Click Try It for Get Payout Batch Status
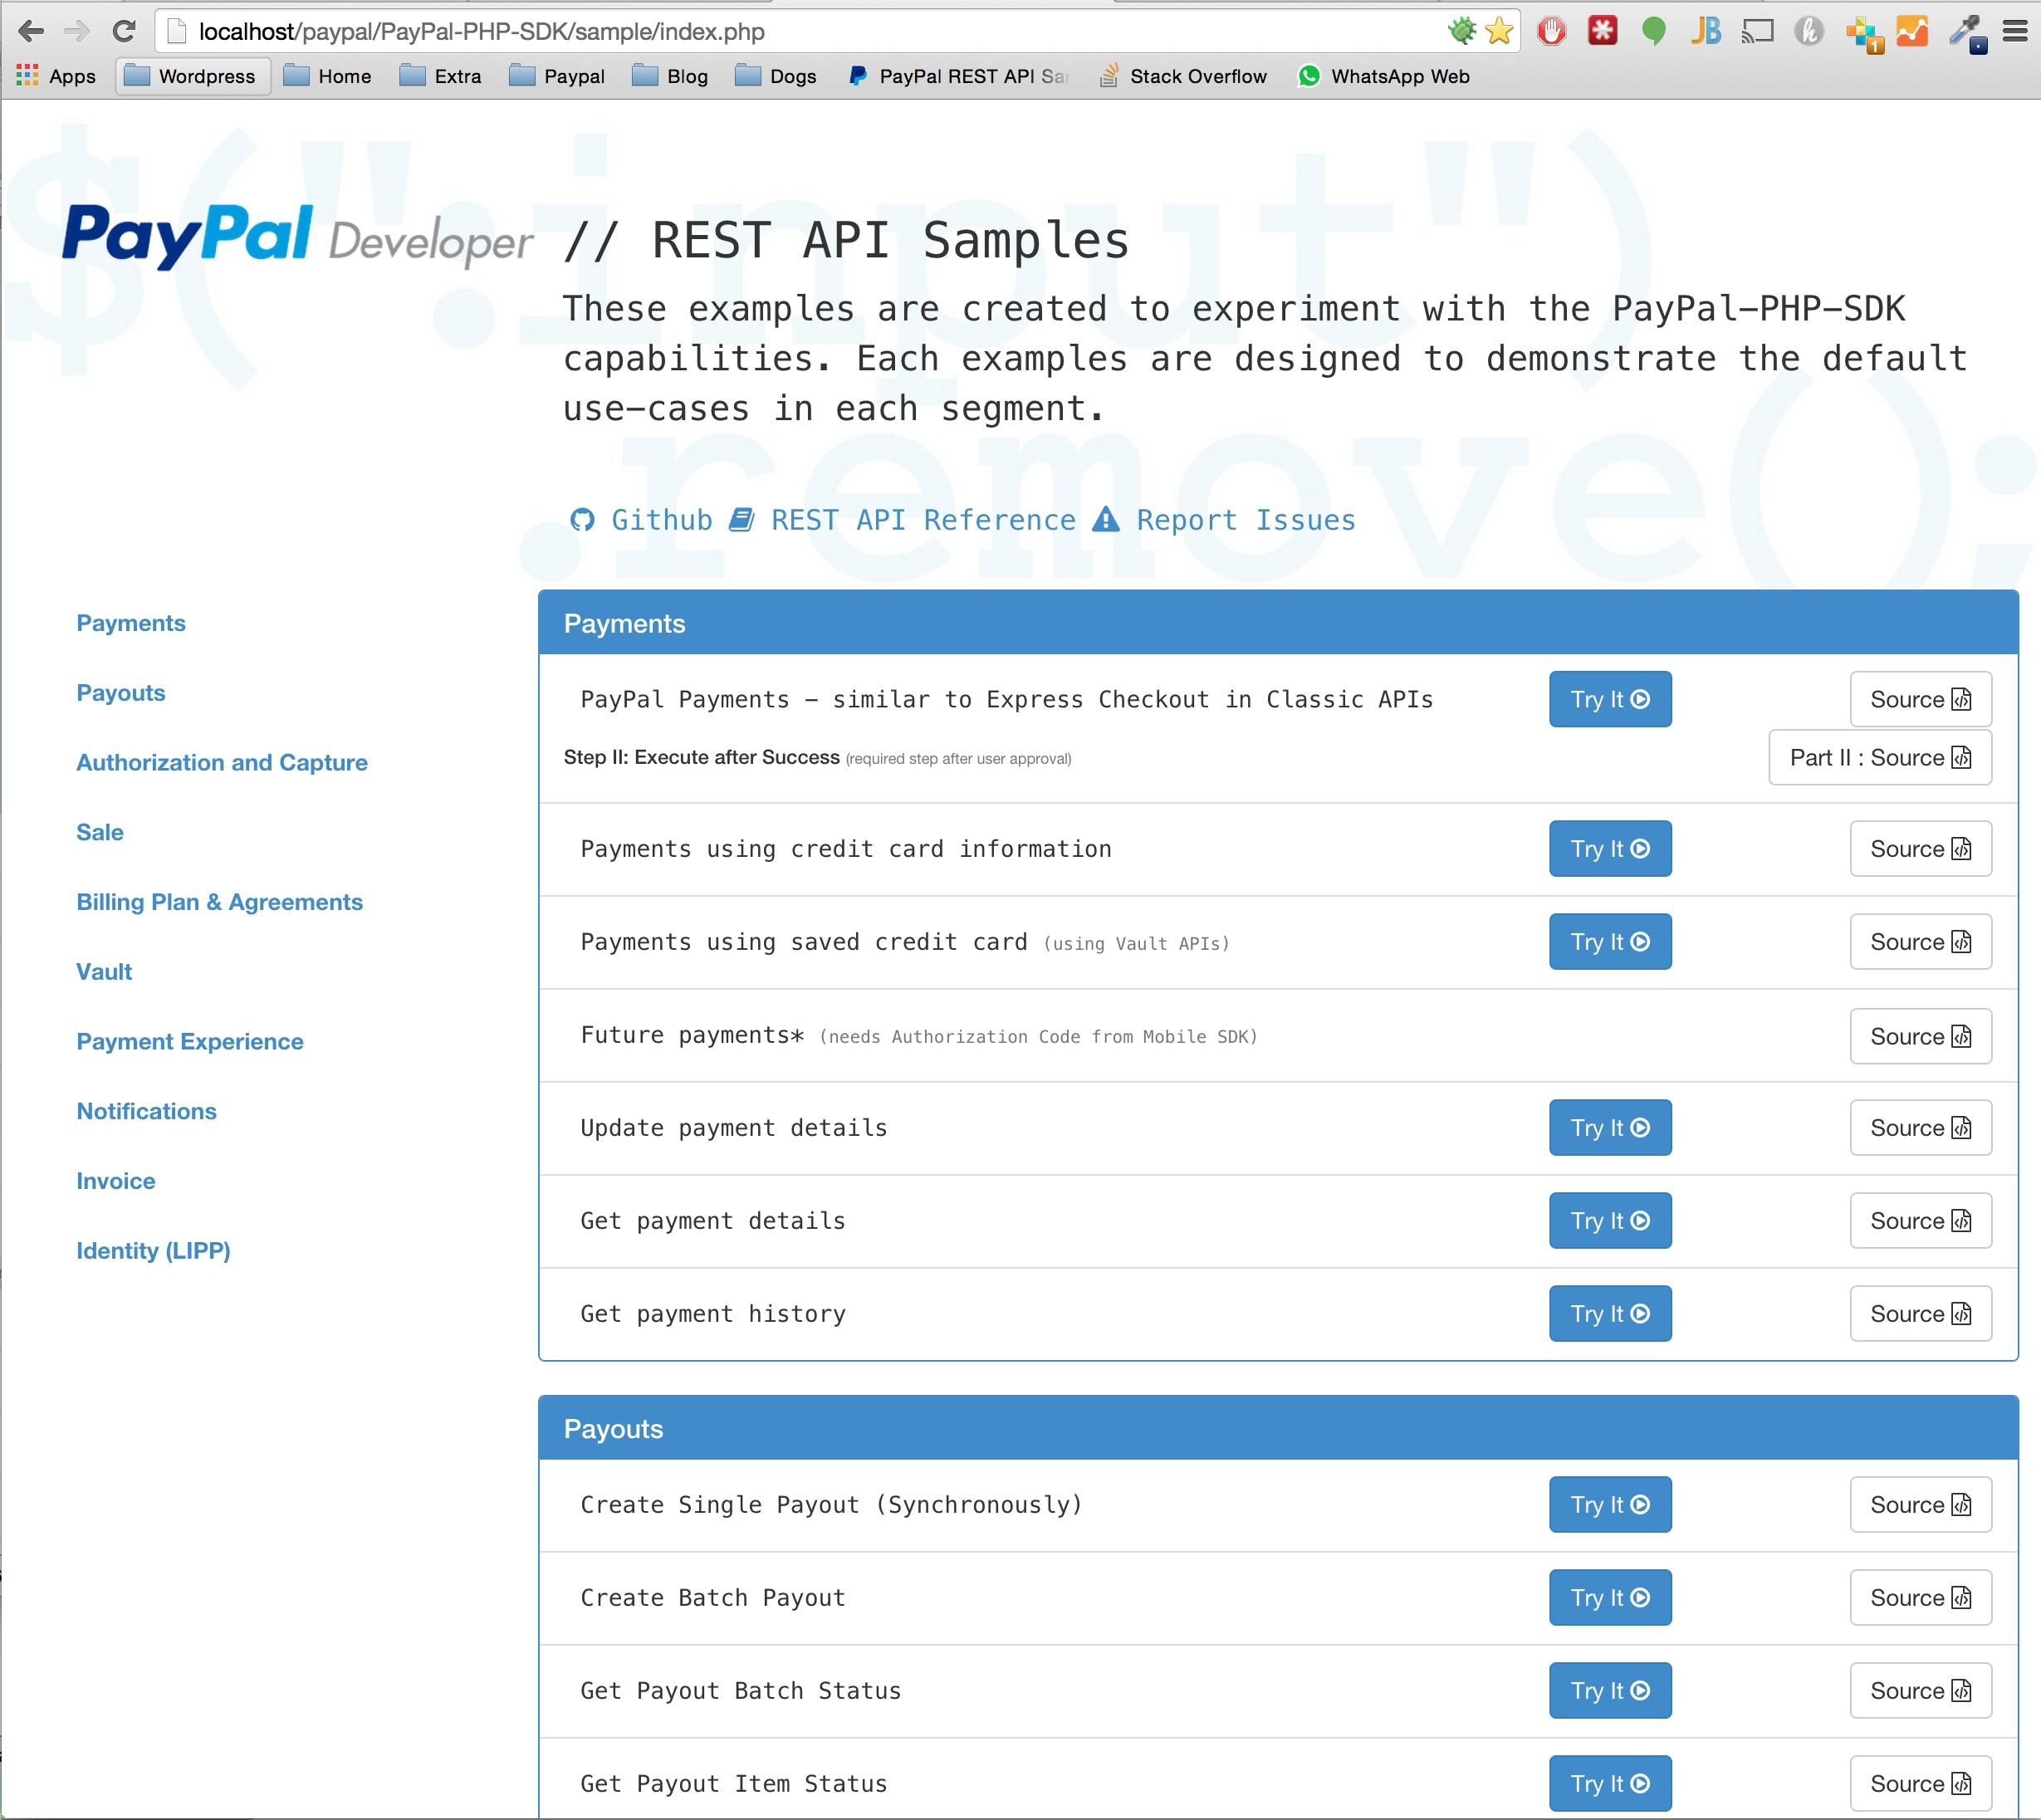 [1608, 1688]
